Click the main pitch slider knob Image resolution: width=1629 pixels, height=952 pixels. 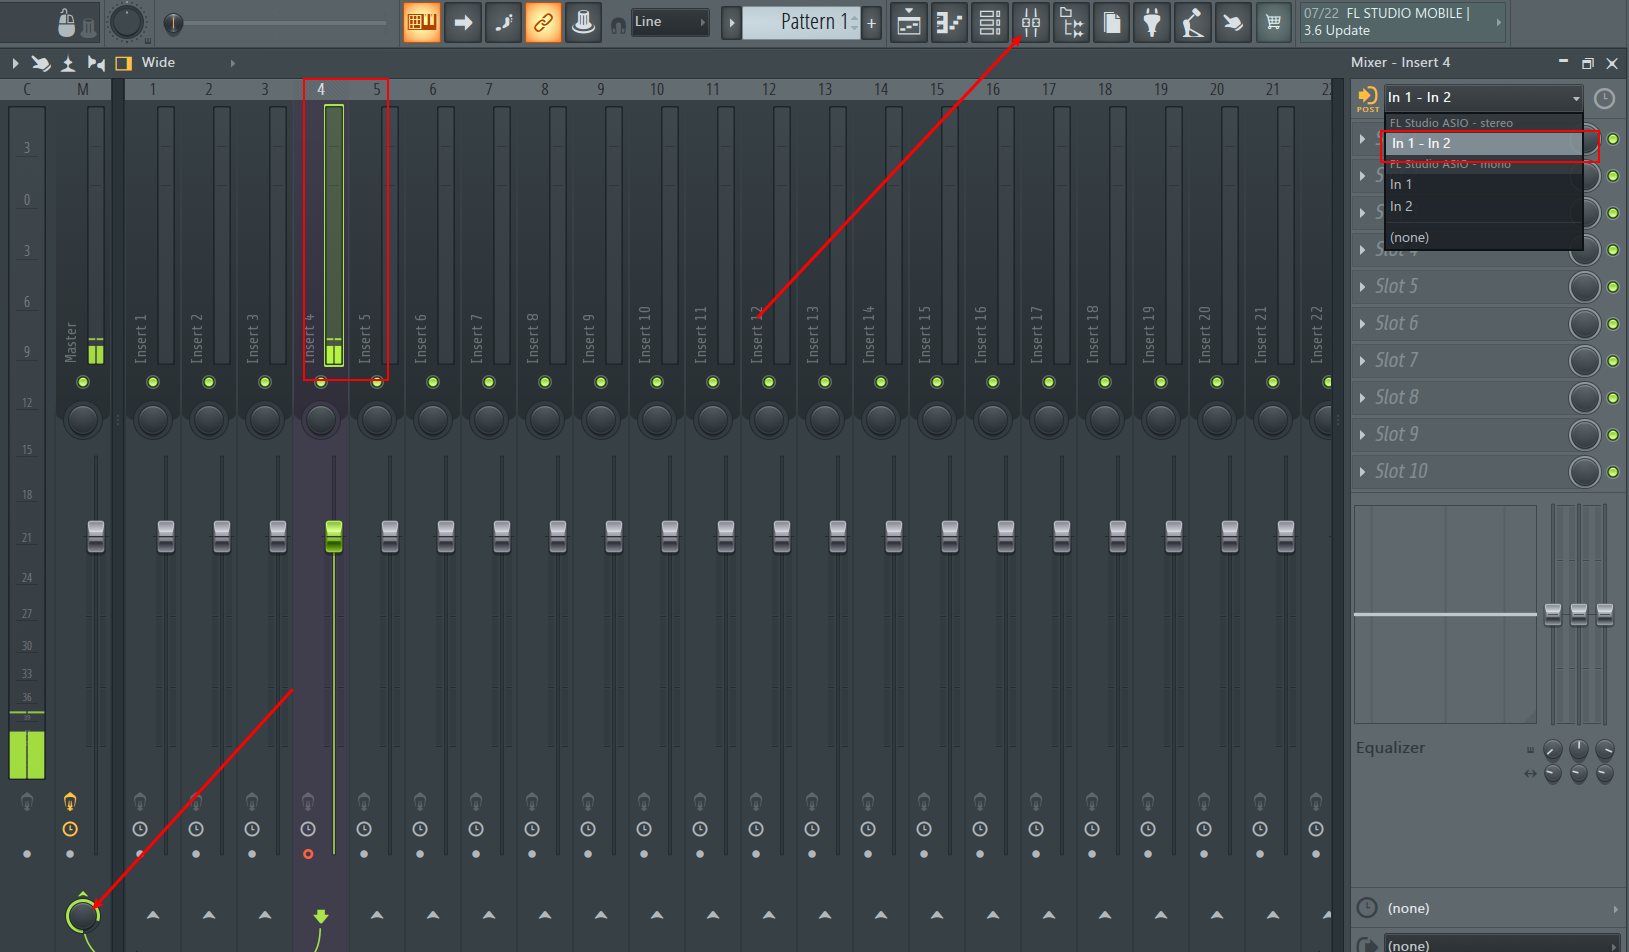coord(173,22)
